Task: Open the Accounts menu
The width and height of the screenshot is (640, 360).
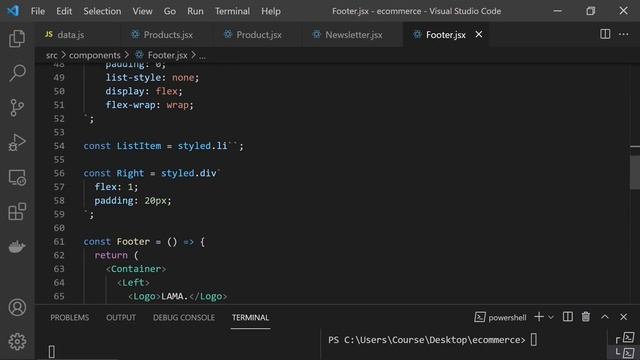Action: [x=17, y=307]
